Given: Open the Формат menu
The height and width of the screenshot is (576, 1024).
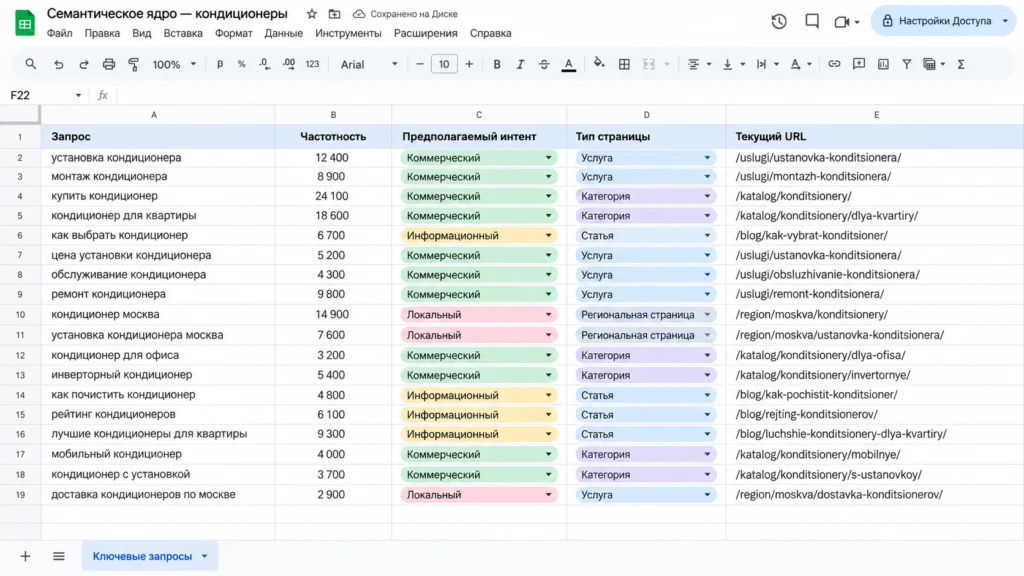Looking at the screenshot, I should point(234,33).
